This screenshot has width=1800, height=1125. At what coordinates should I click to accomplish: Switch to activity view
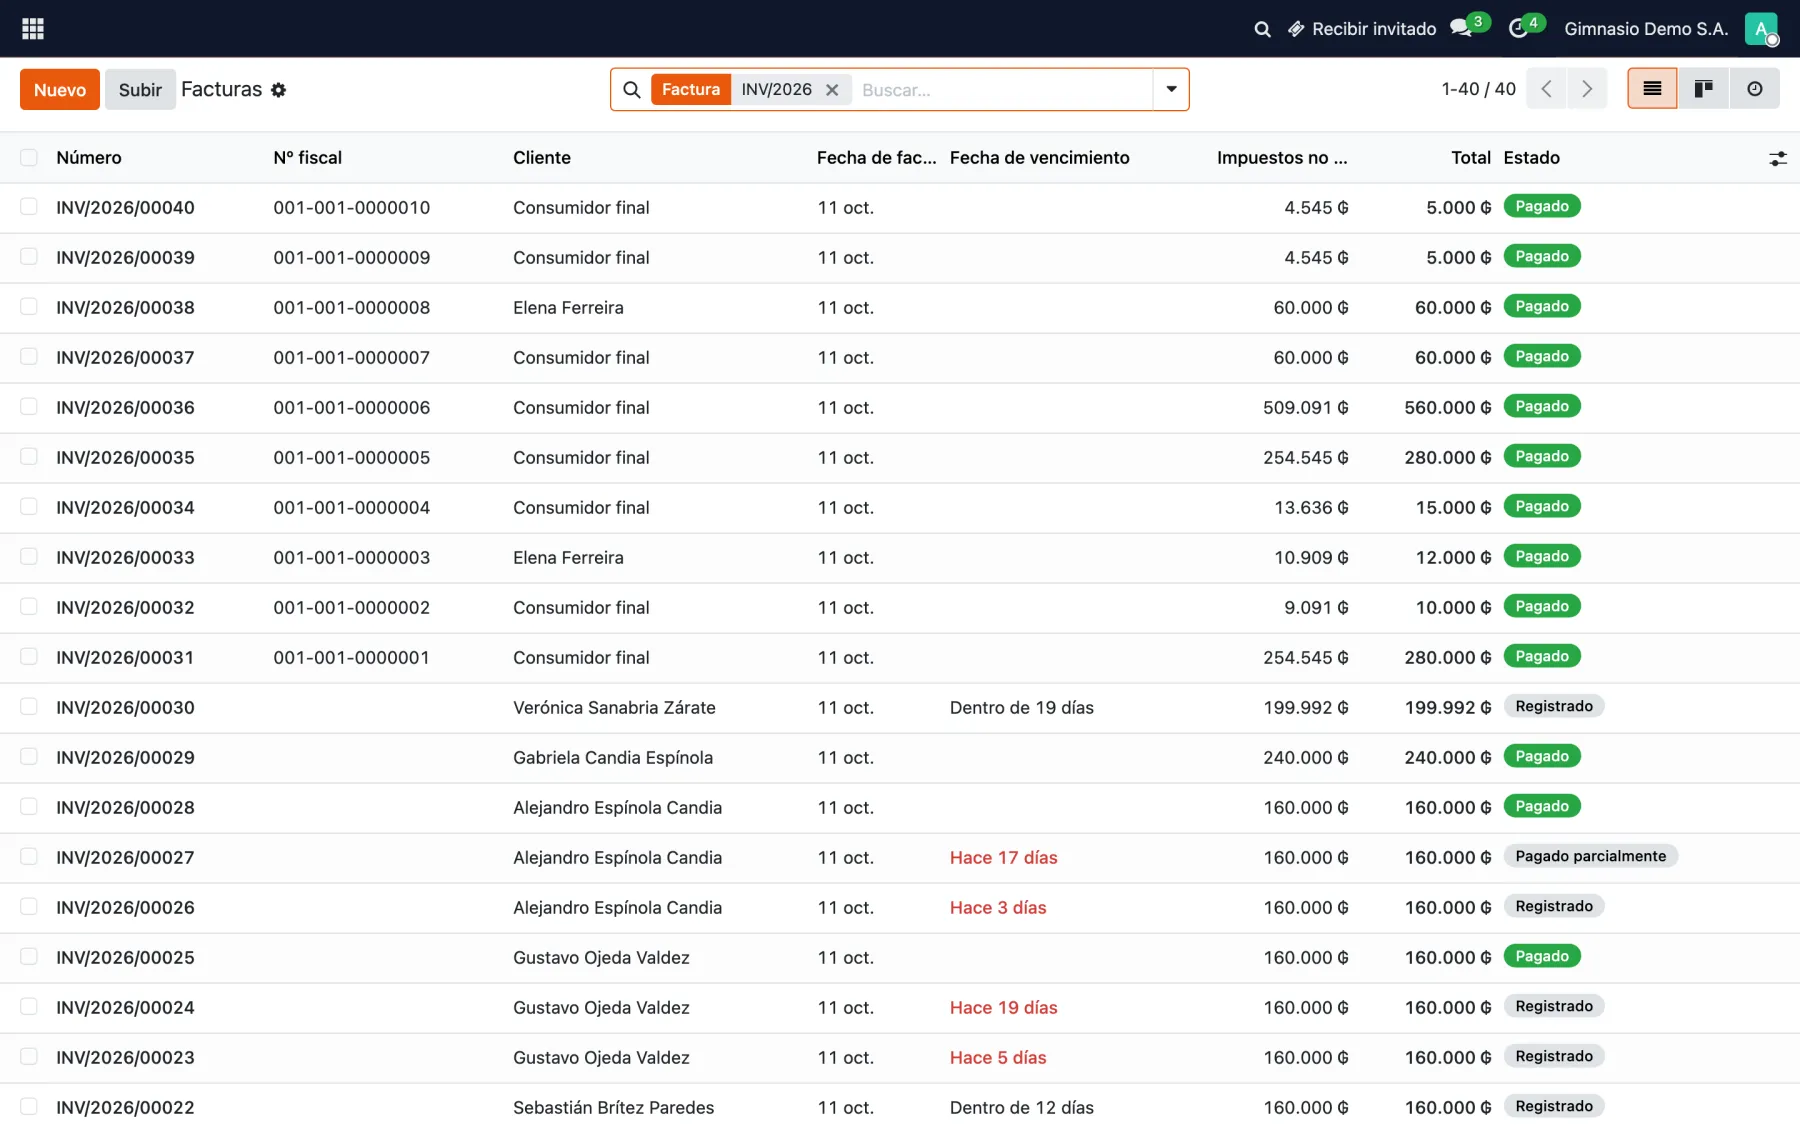pos(1754,89)
